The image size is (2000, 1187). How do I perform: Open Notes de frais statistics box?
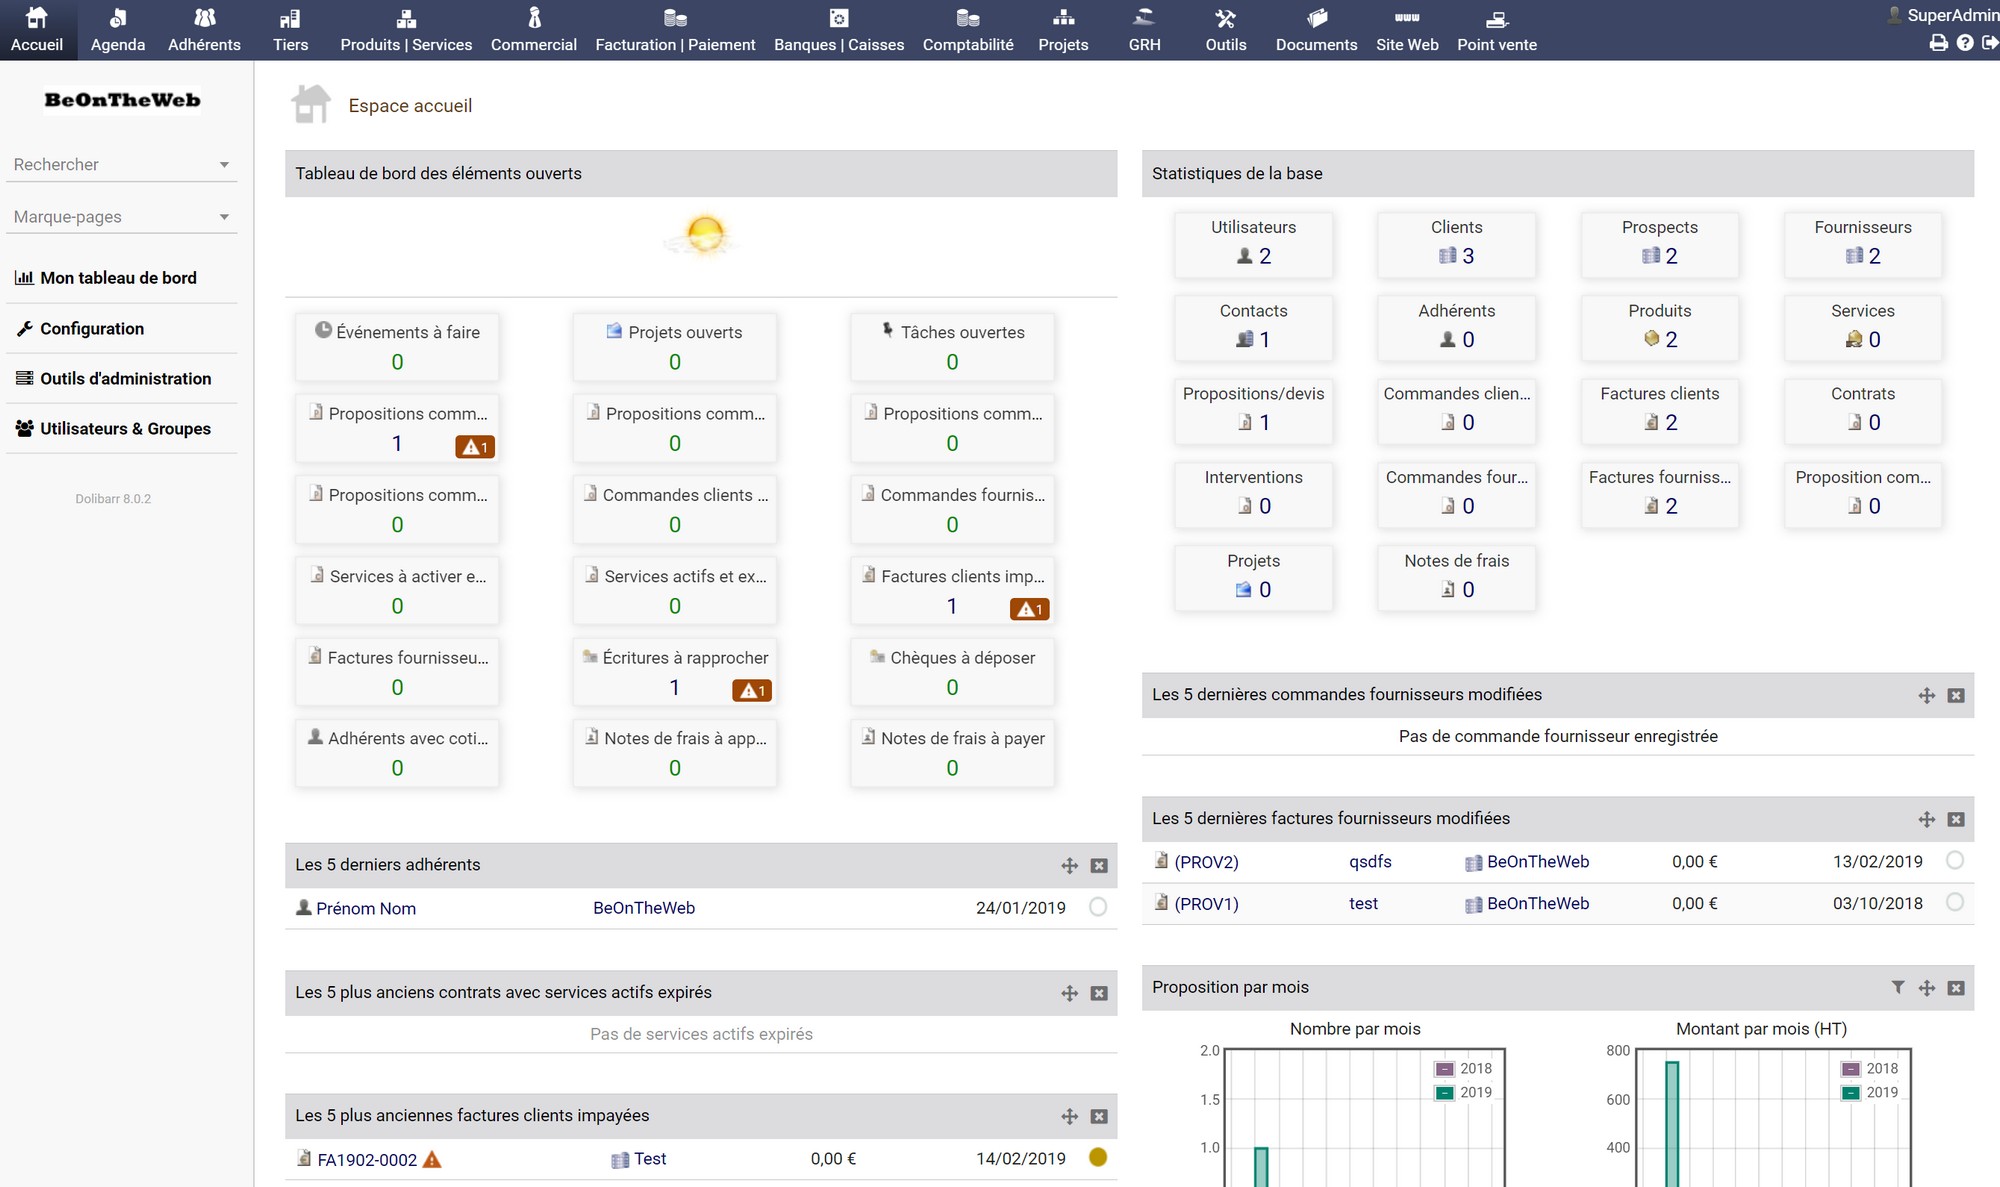point(1456,577)
